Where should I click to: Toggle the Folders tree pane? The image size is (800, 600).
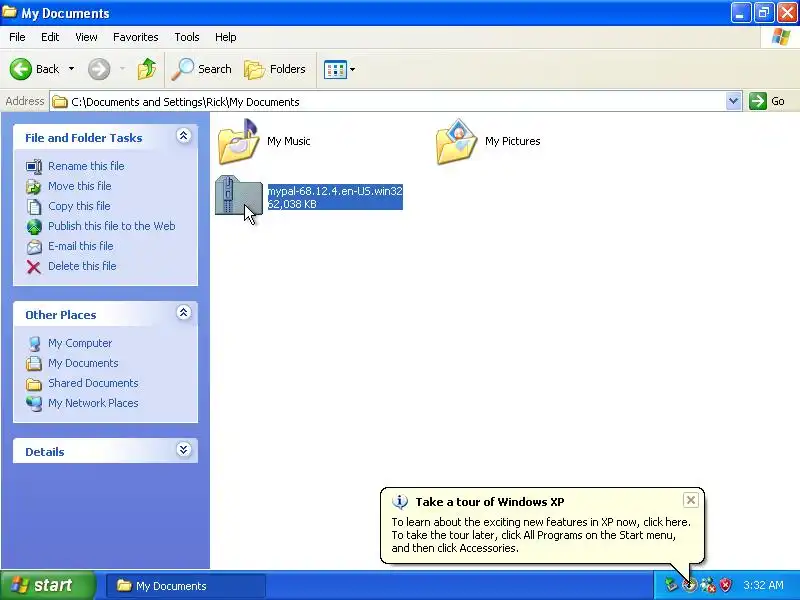(274, 69)
